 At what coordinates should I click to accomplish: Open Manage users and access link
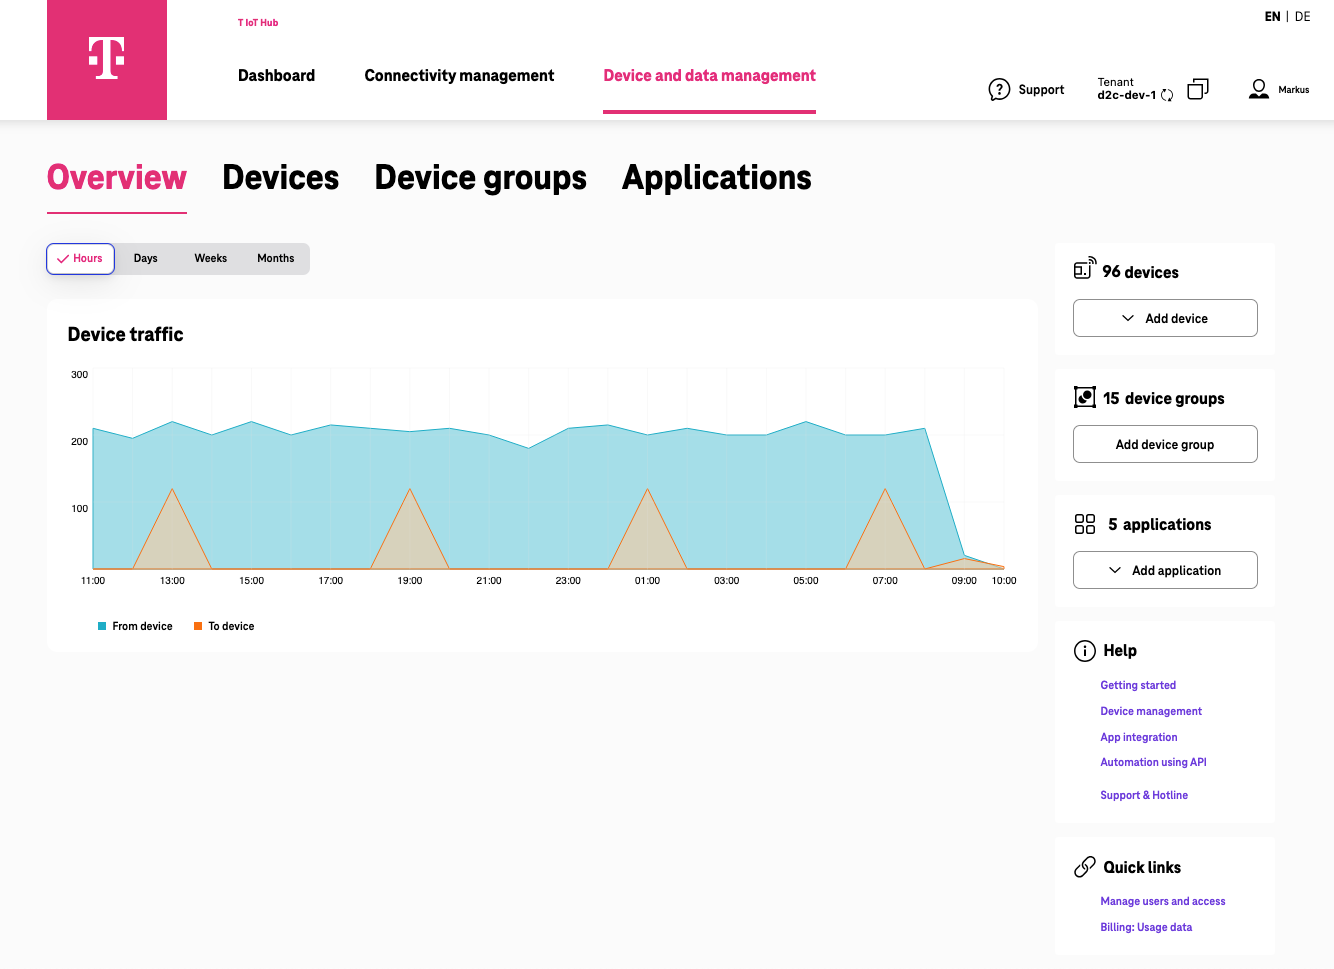tap(1163, 901)
